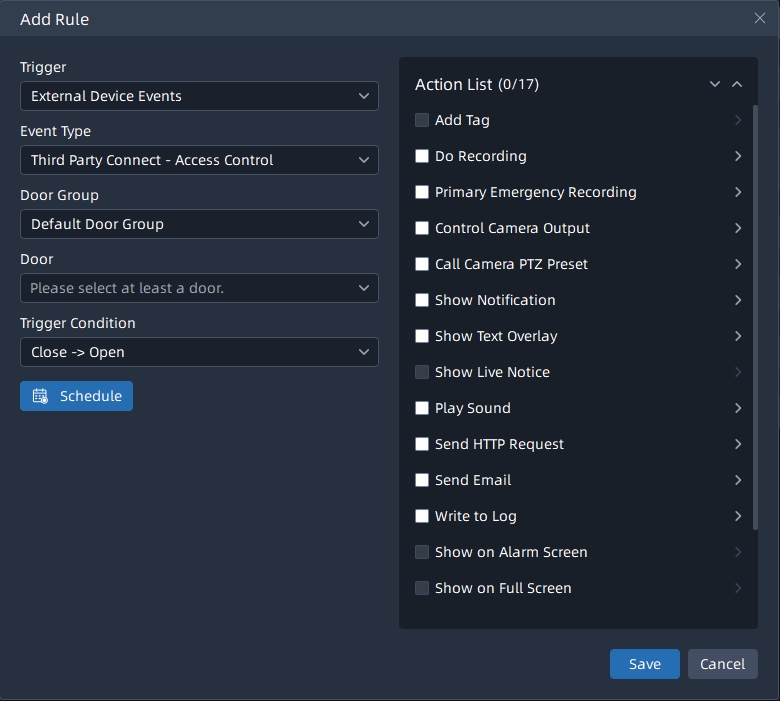
Task: Expand the Trigger Condition dropdown
Action: coord(199,352)
